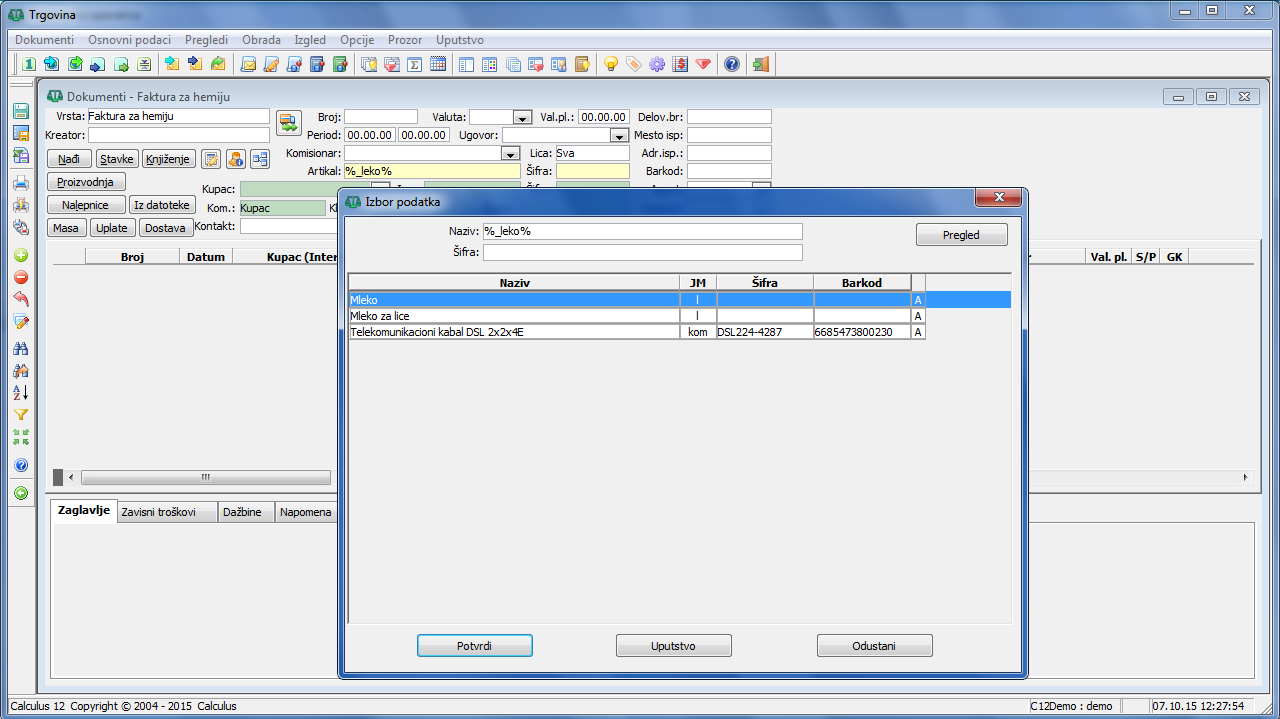1280x719 pixels.
Task: Open the Pregledi menu
Action: [x=206, y=40]
